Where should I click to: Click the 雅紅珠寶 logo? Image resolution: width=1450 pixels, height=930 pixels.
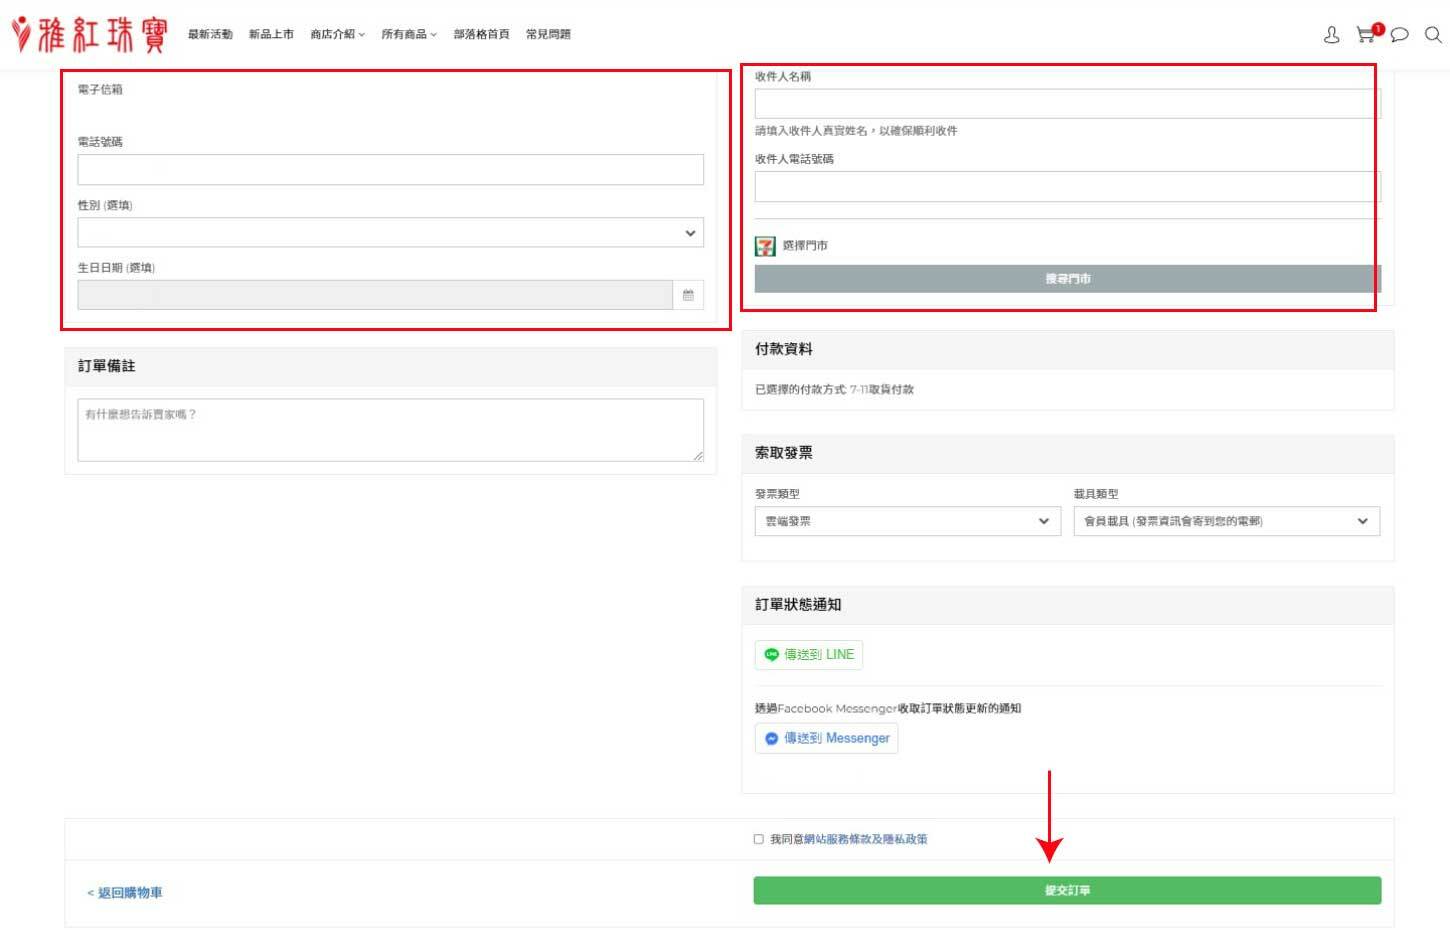88,32
